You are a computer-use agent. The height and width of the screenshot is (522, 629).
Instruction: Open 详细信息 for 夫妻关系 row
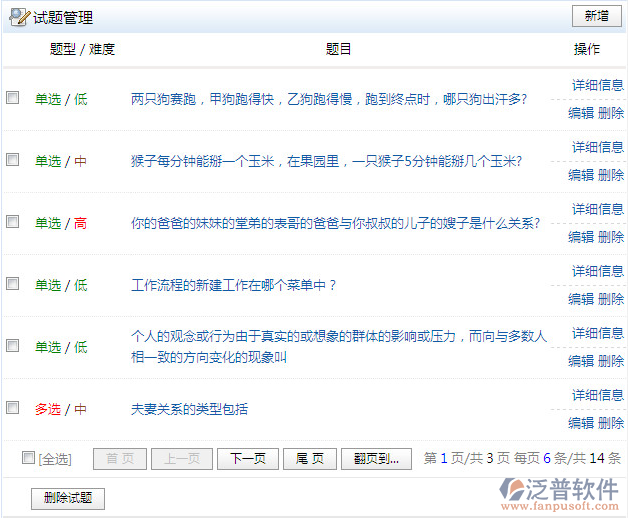(598, 395)
